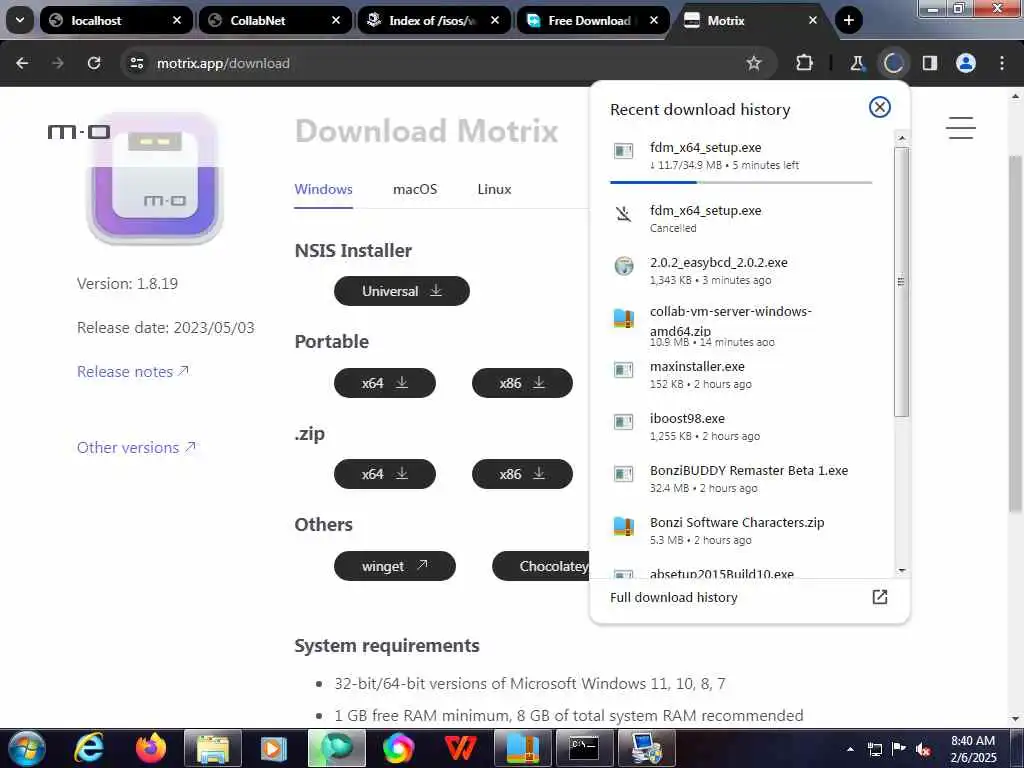
Task: Click the in-progress fdm_x64_setup.exe download
Action: (x=741, y=155)
